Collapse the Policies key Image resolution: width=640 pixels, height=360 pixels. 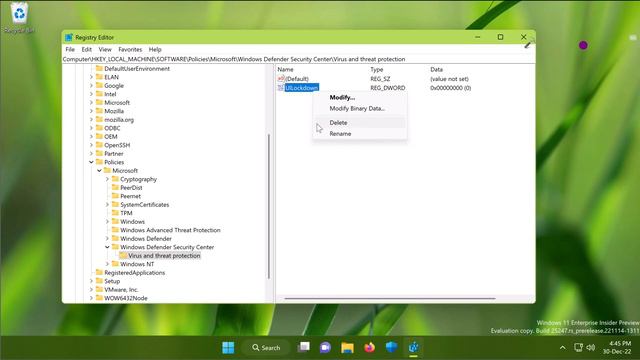(91, 162)
